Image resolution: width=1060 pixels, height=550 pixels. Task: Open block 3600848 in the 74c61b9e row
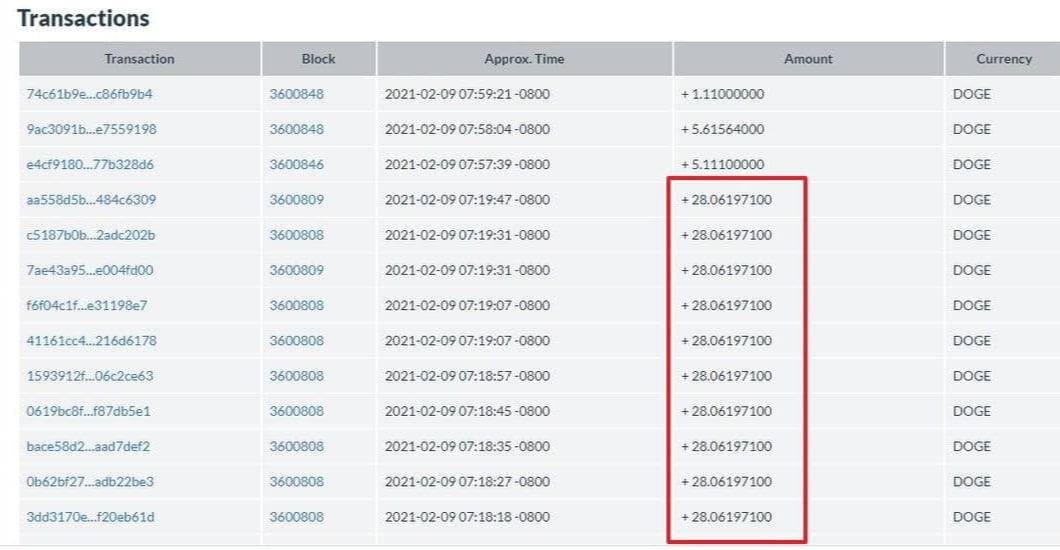click(x=297, y=94)
